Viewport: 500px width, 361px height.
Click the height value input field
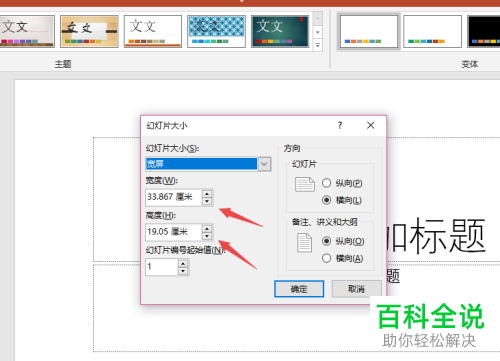coord(173,232)
